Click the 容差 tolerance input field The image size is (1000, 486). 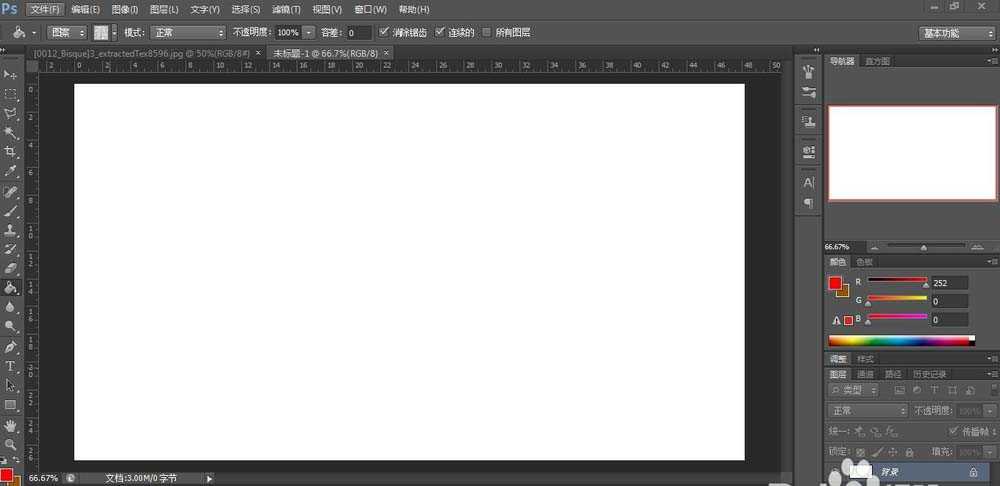pyautogui.click(x=359, y=33)
